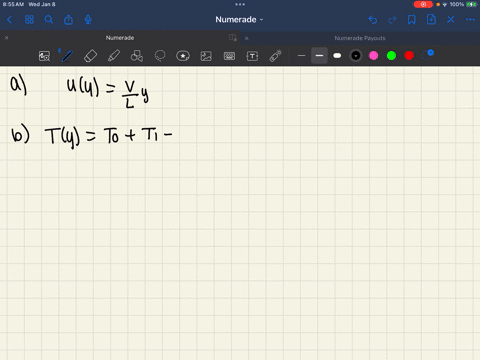Choose the thickest stroke width
Viewport: 480px width, 360px height.
[x=337, y=56]
